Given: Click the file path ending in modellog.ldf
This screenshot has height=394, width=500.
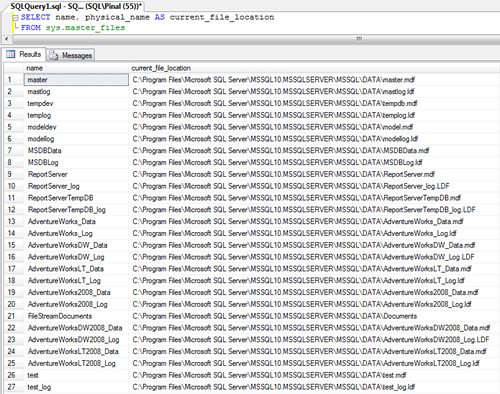Looking at the screenshot, I should [275, 139].
